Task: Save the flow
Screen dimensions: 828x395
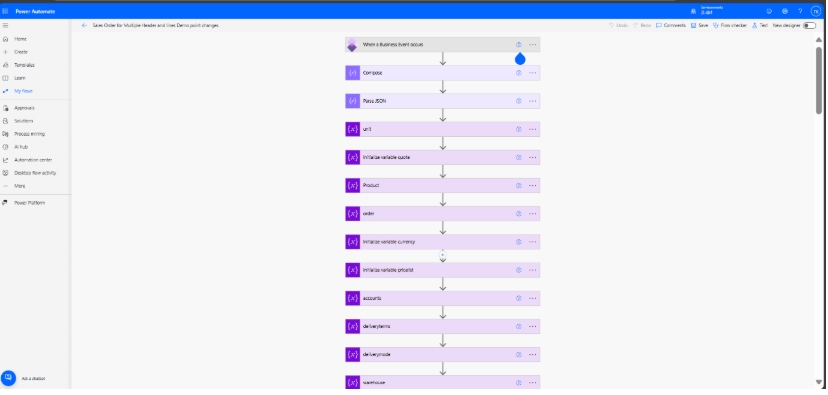Action: point(700,25)
